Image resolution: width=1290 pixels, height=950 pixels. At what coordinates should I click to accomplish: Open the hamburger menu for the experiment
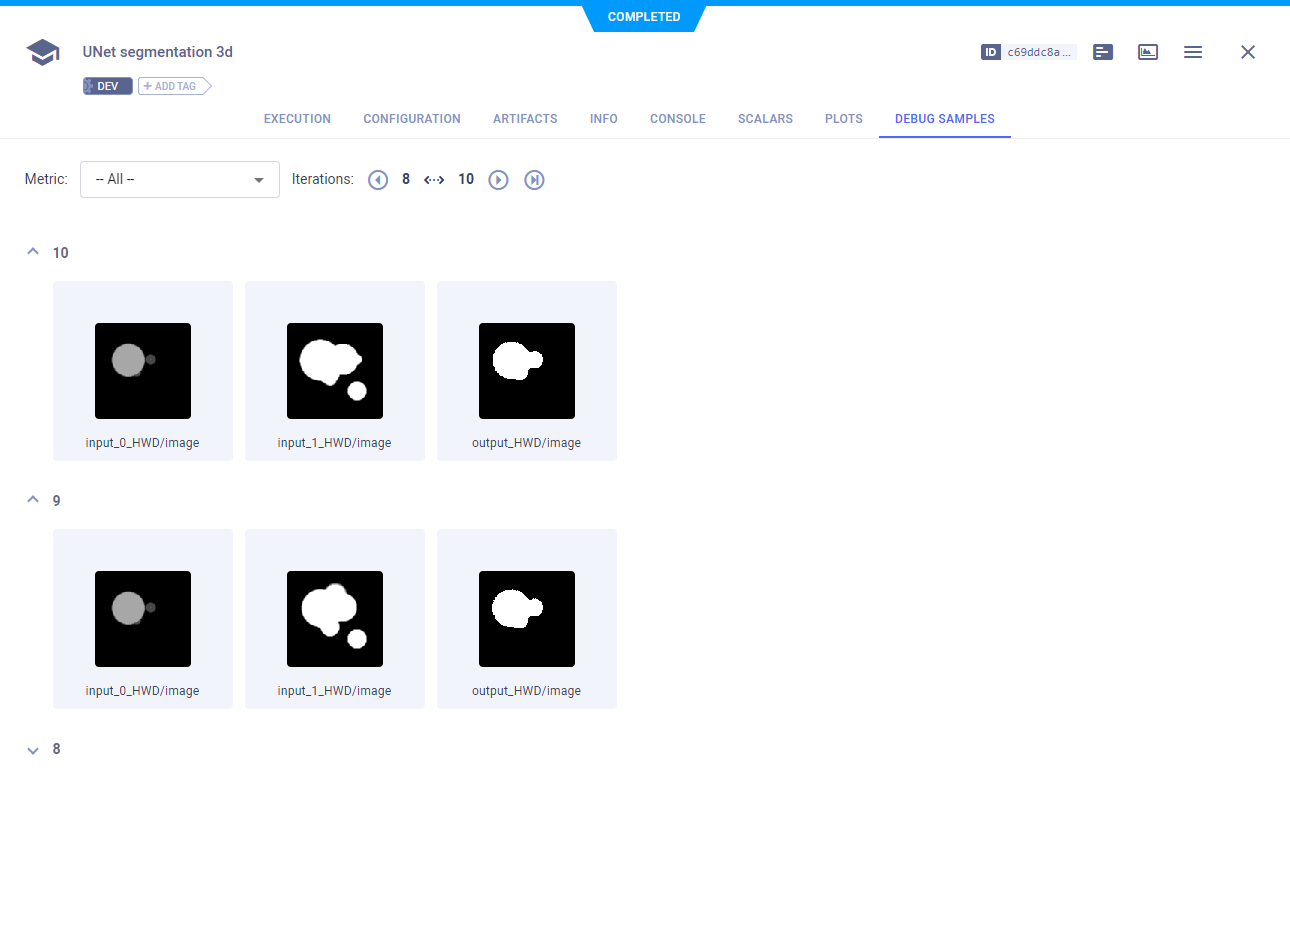1192,51
